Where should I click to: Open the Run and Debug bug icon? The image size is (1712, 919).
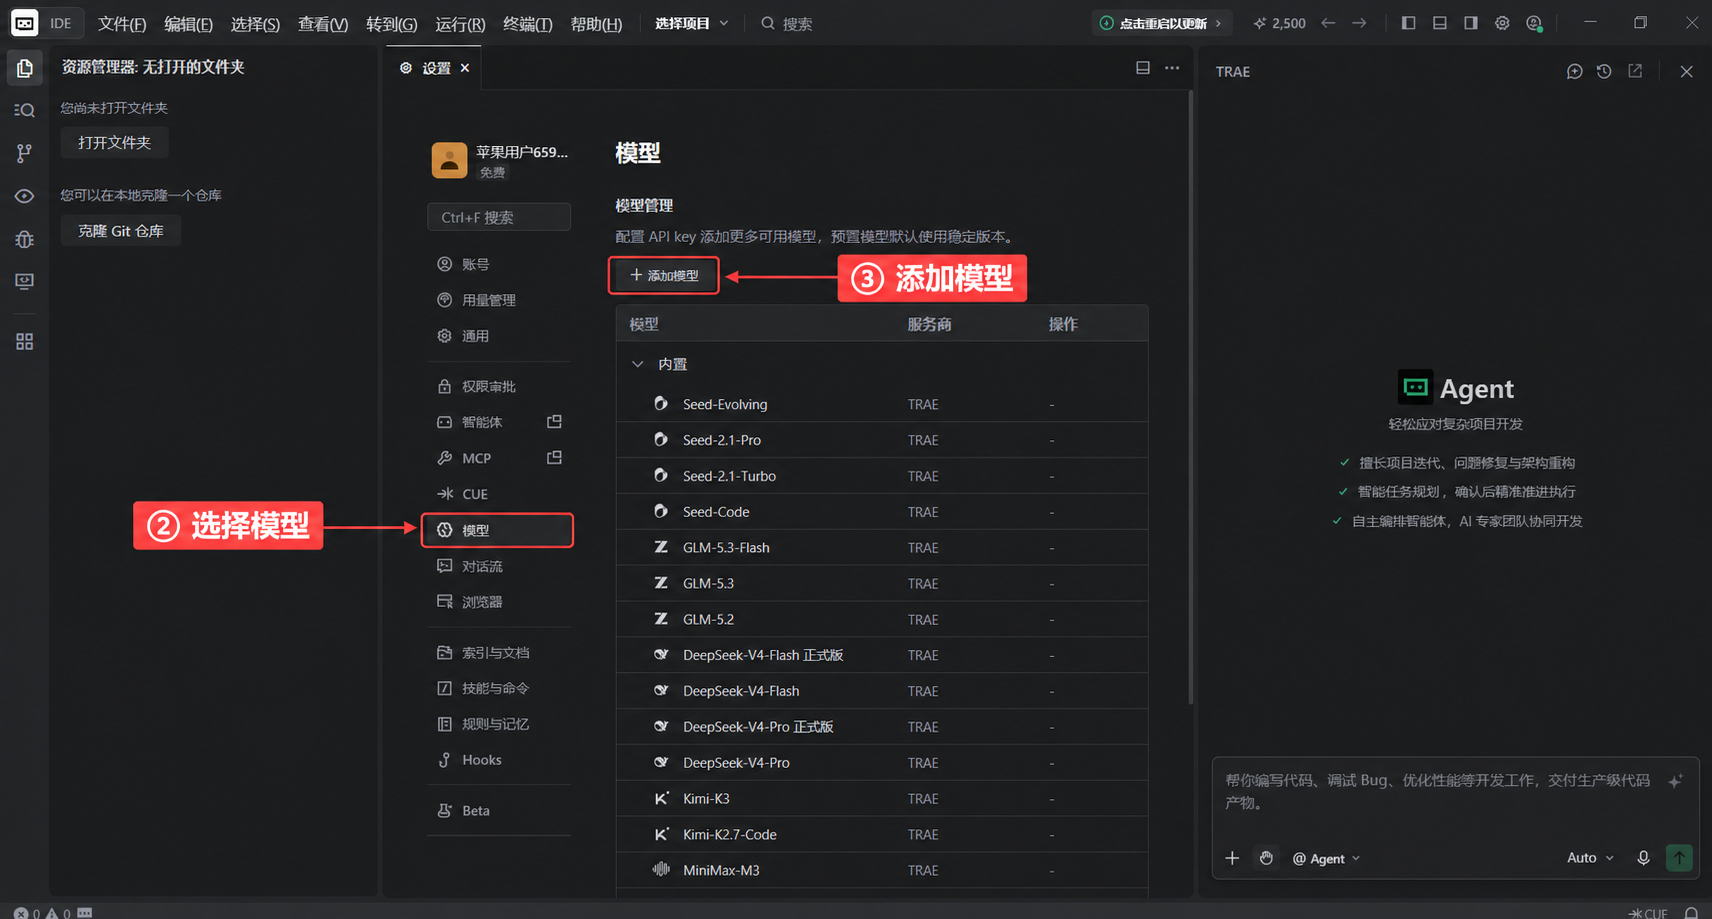pyautogui.click(x=24, y=239)
